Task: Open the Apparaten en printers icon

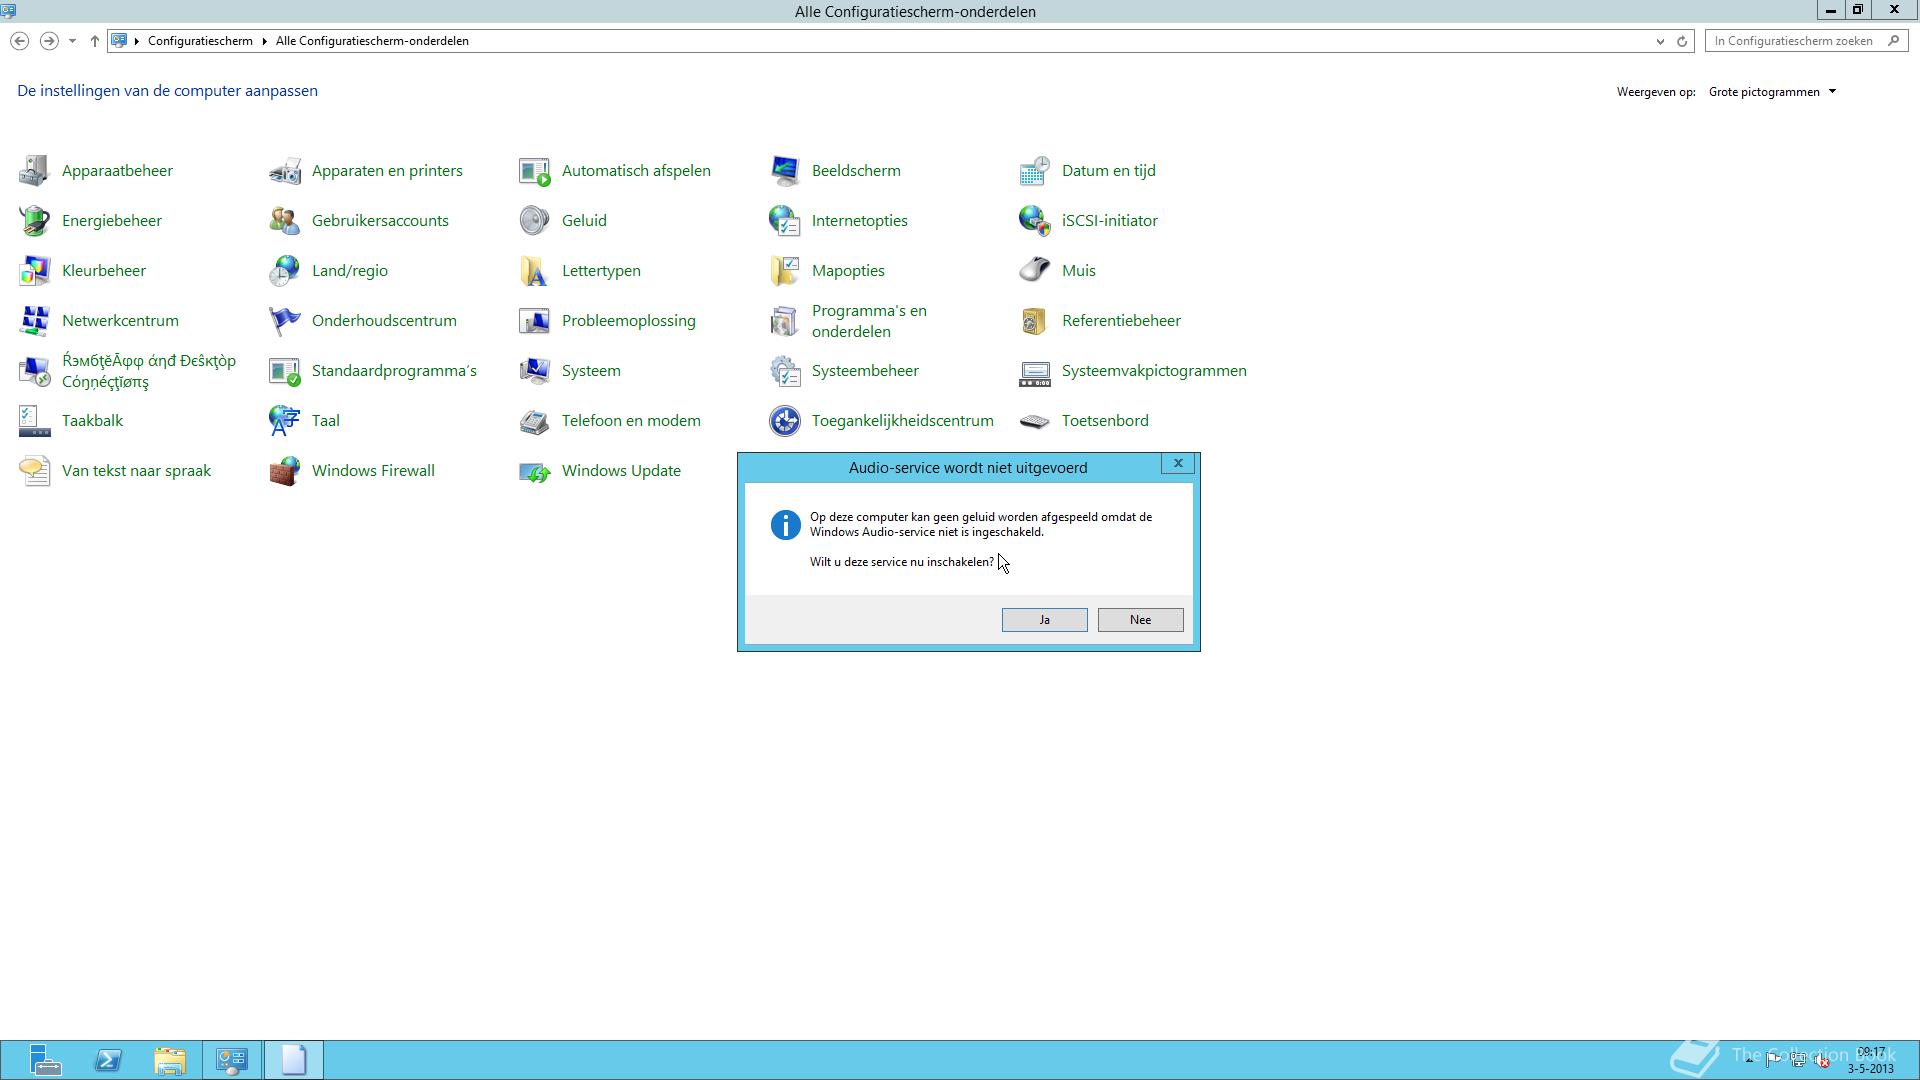Action: [x=284, y=171]
